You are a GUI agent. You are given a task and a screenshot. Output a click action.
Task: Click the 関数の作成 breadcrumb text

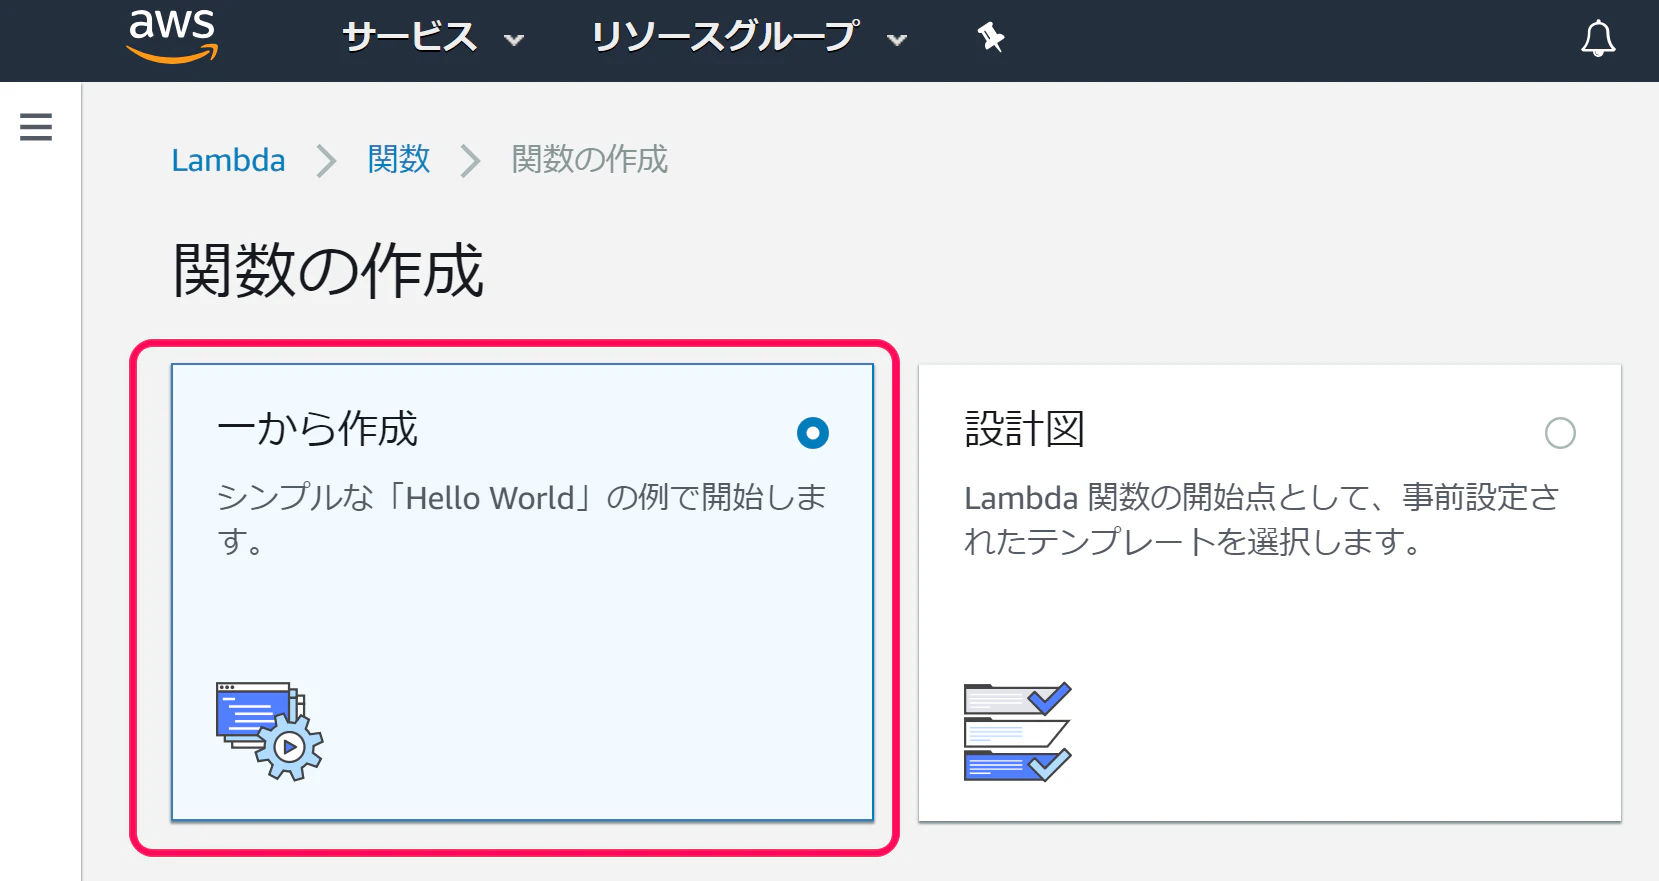click(x=590, y=160)
